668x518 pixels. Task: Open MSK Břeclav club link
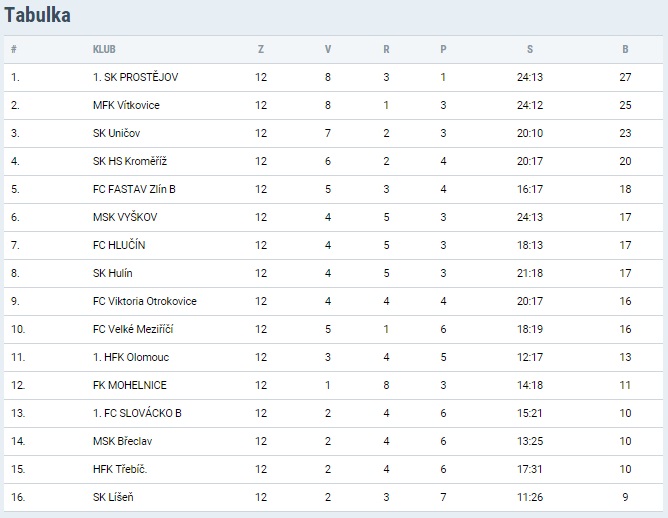click(x=122, y=441)
